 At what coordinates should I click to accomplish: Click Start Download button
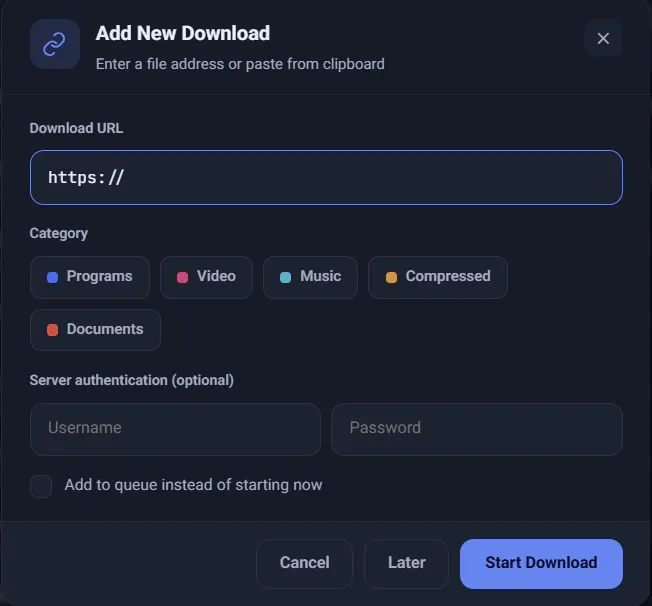(x=541, y=564)
